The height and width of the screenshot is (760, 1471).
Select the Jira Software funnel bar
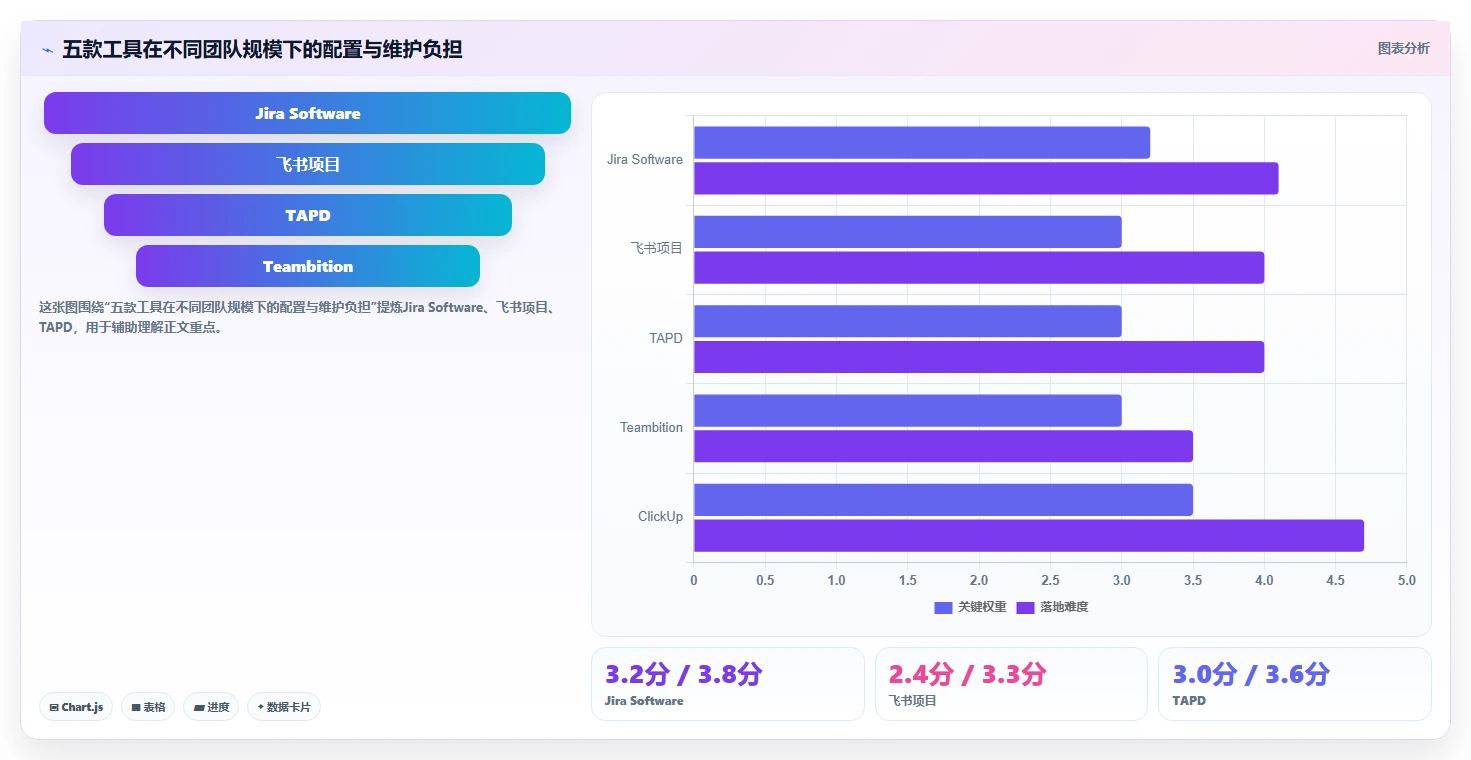307,113
